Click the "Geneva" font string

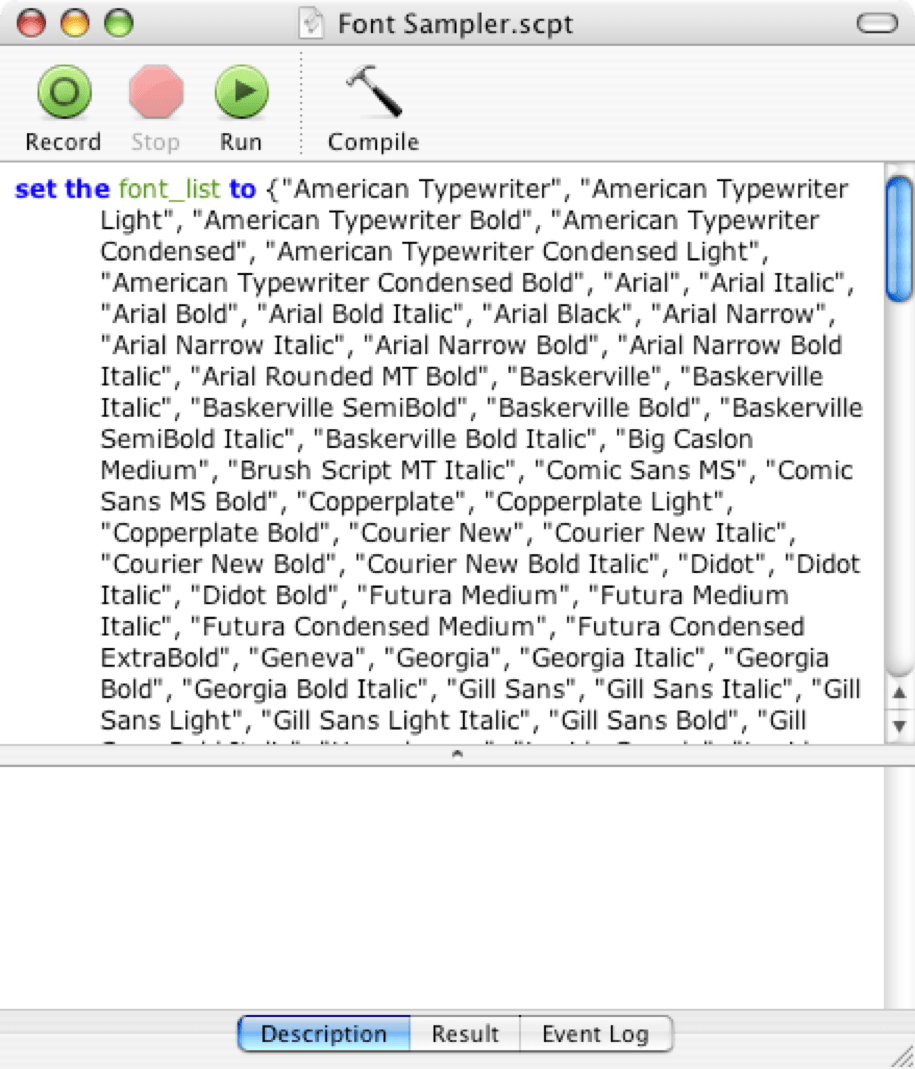click(309, 658)
